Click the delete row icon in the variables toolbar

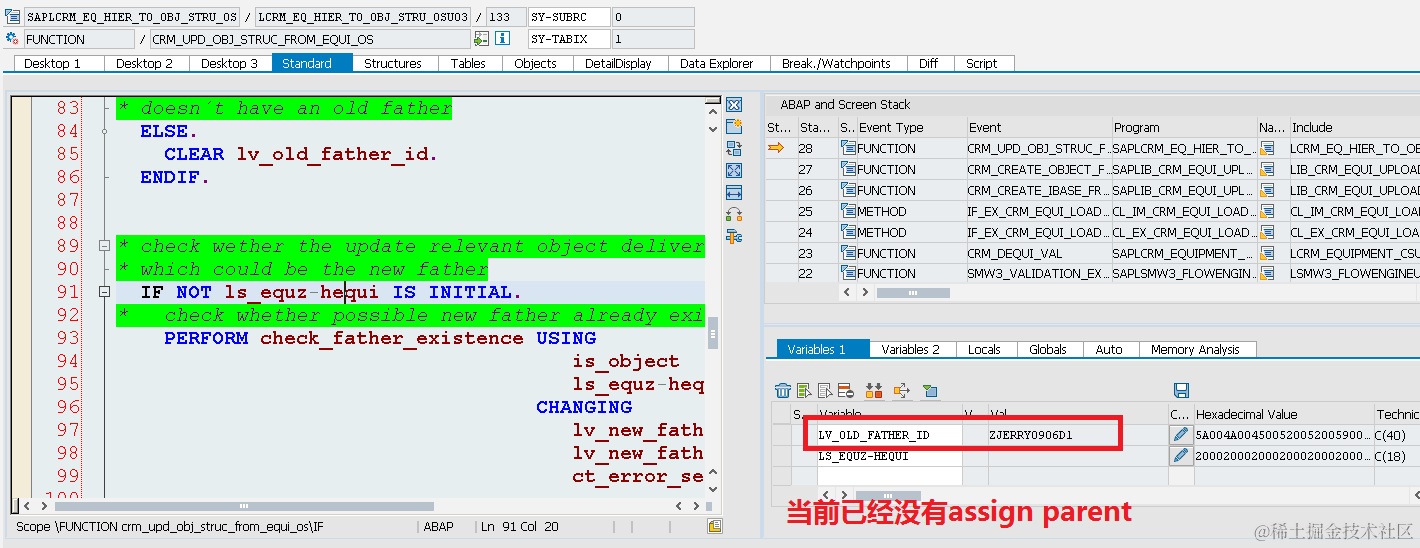[x=846, y=390]
